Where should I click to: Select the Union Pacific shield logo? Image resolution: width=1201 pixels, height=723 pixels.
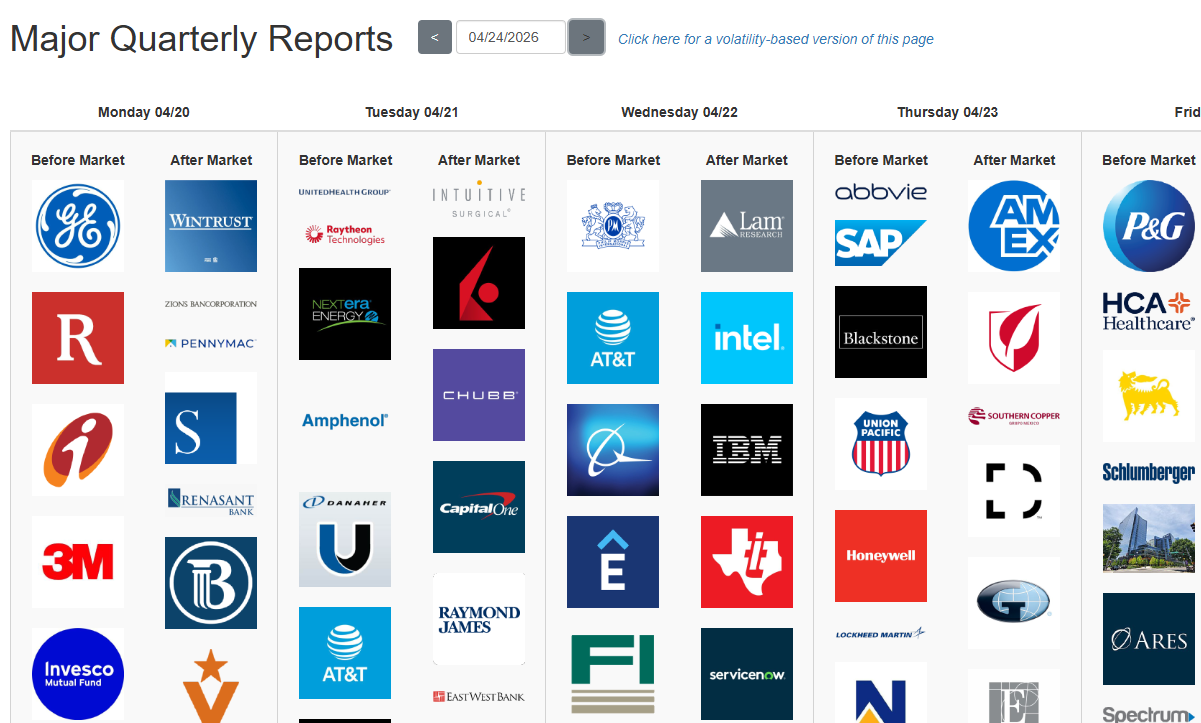(x=880, y=444)
